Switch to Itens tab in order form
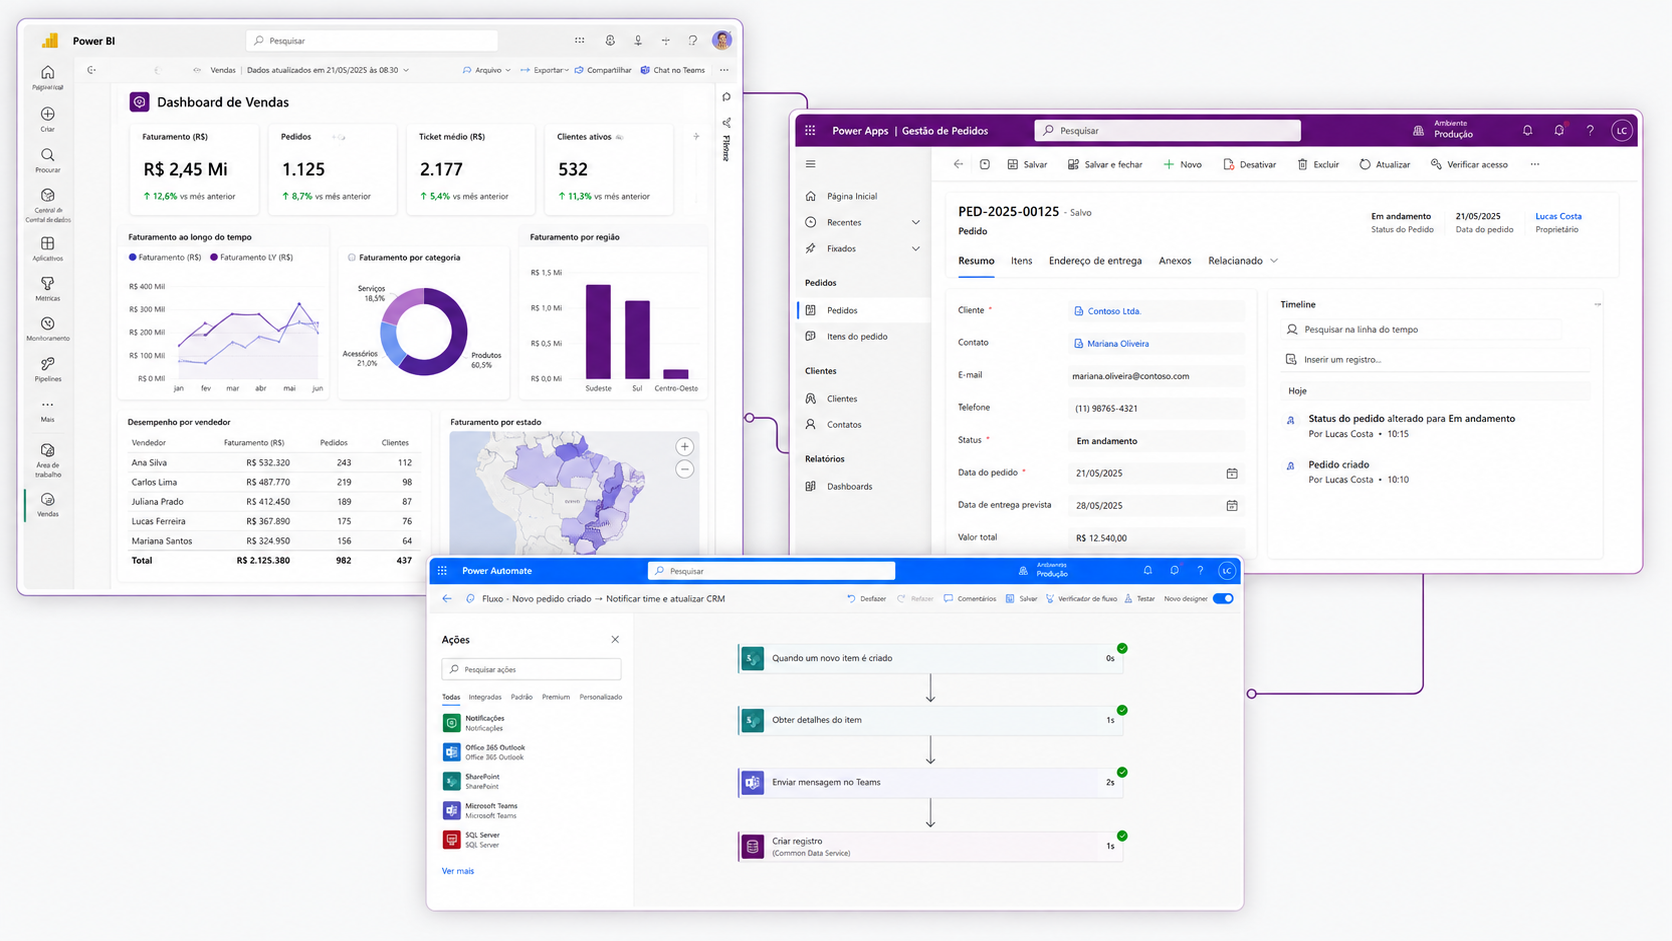This screenshot has height=941, width=1672. pos(1021,261)
